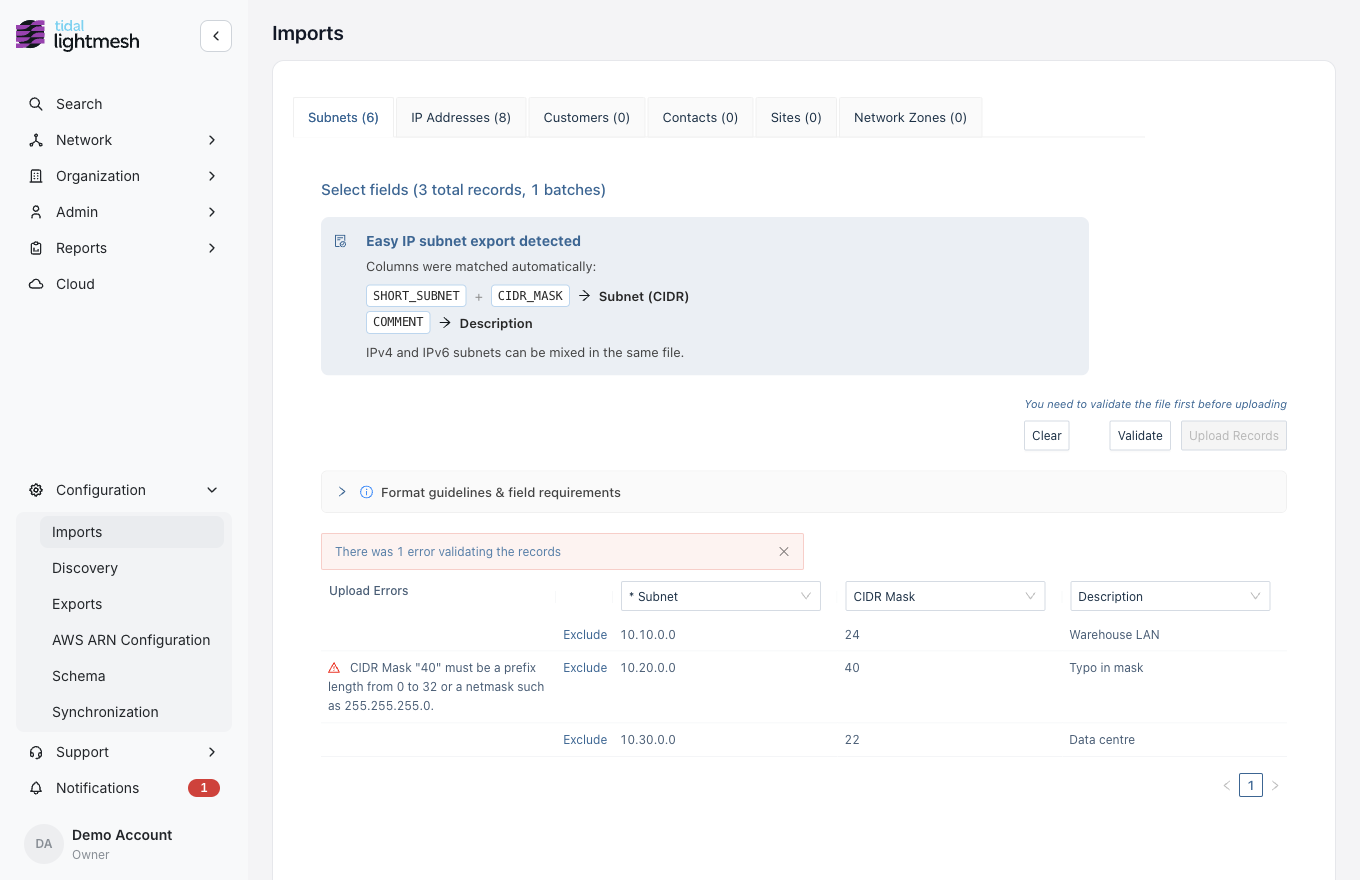Click the info icon beside Format guidelines

[366, 492]
